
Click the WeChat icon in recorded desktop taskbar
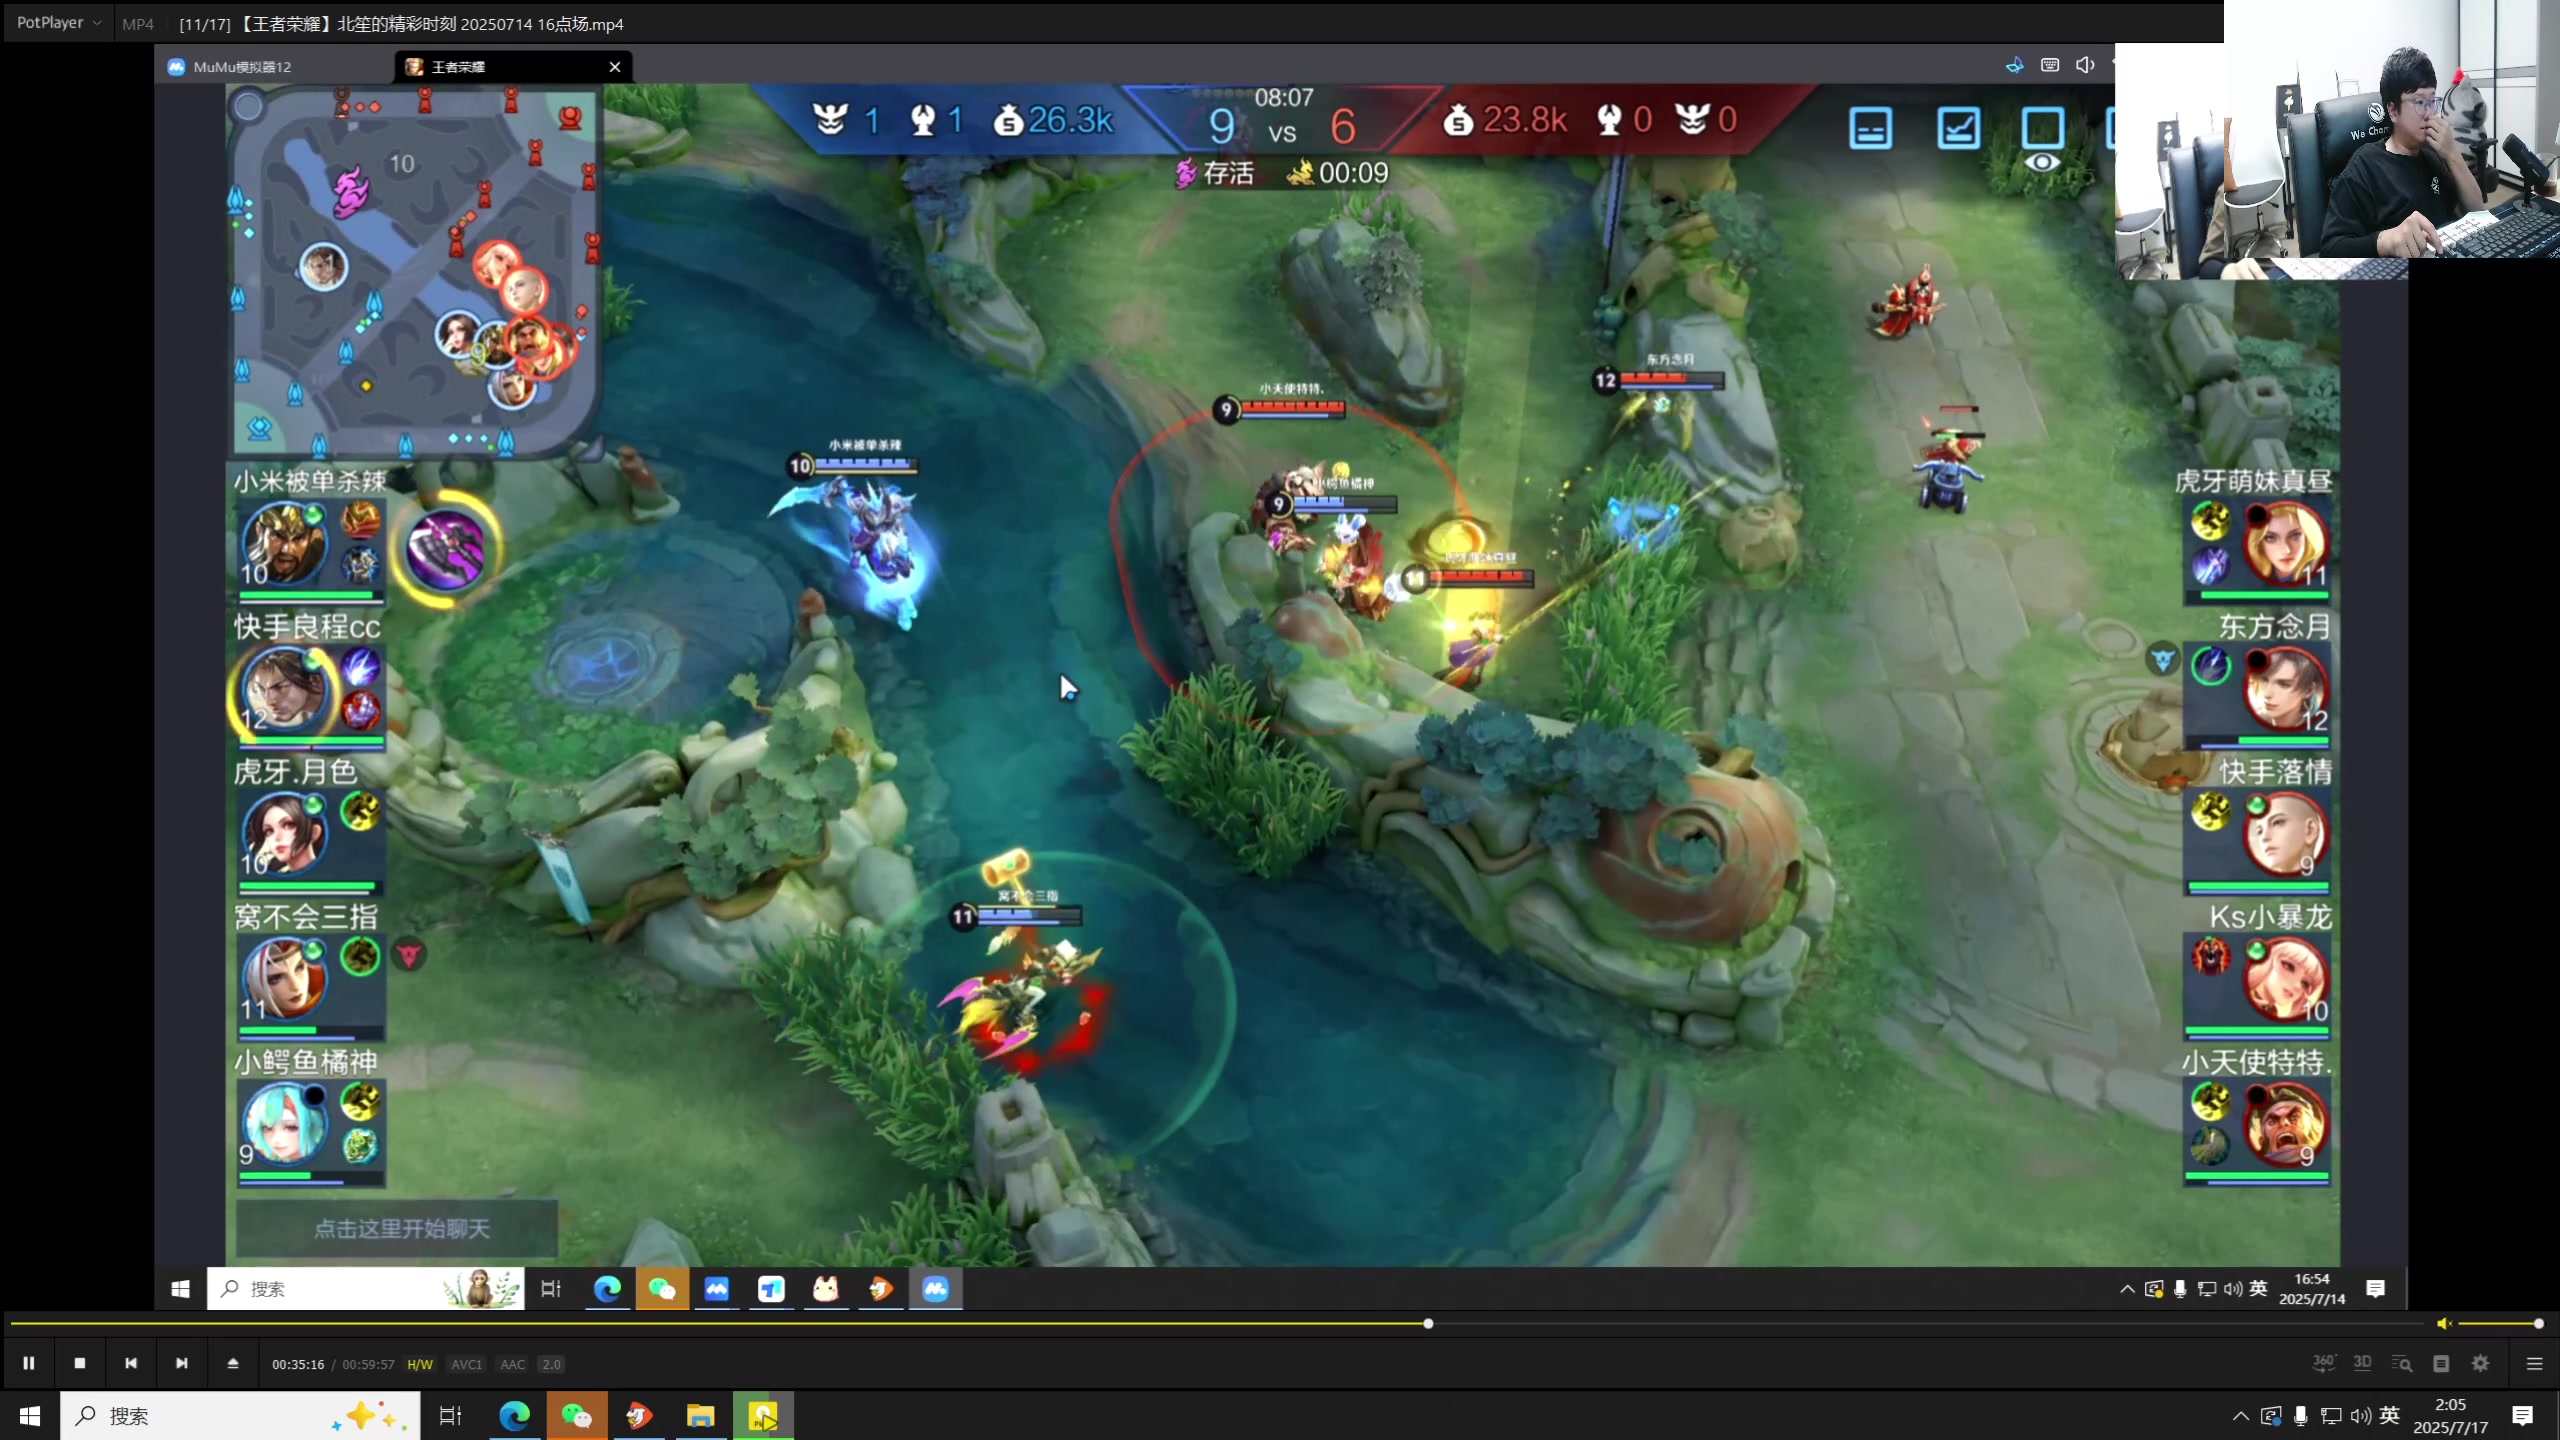[662, 1289]
